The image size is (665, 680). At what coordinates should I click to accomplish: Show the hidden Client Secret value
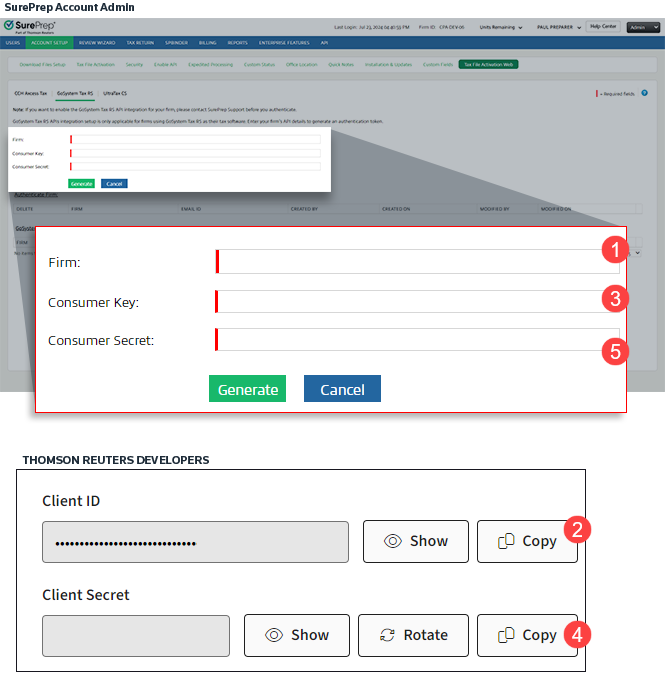click(x=297, y=635)
